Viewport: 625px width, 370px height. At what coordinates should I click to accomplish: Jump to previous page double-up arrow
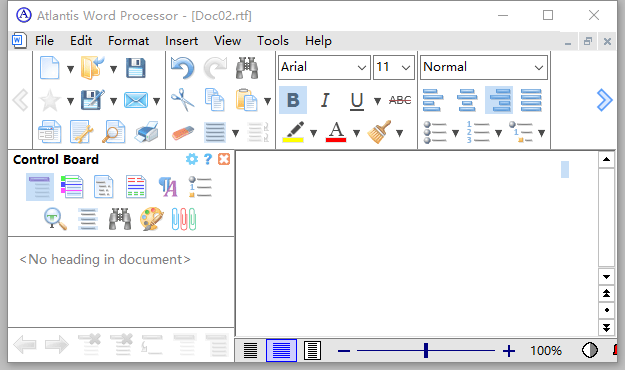[x=606, y=293]
